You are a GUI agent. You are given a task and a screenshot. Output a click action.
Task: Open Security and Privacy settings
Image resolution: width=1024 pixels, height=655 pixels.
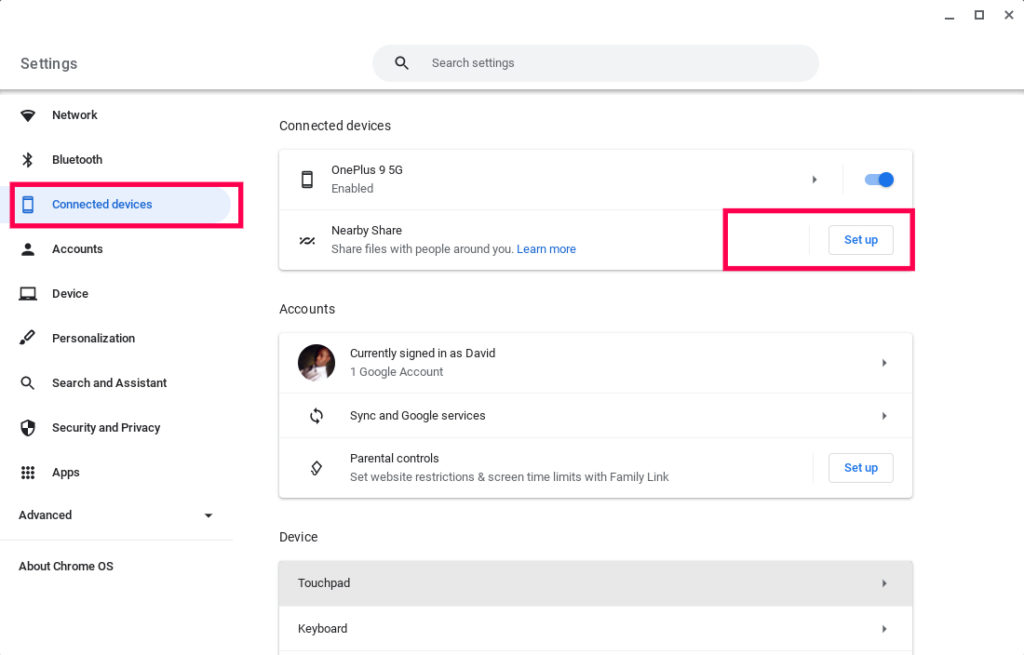point(106,428)
